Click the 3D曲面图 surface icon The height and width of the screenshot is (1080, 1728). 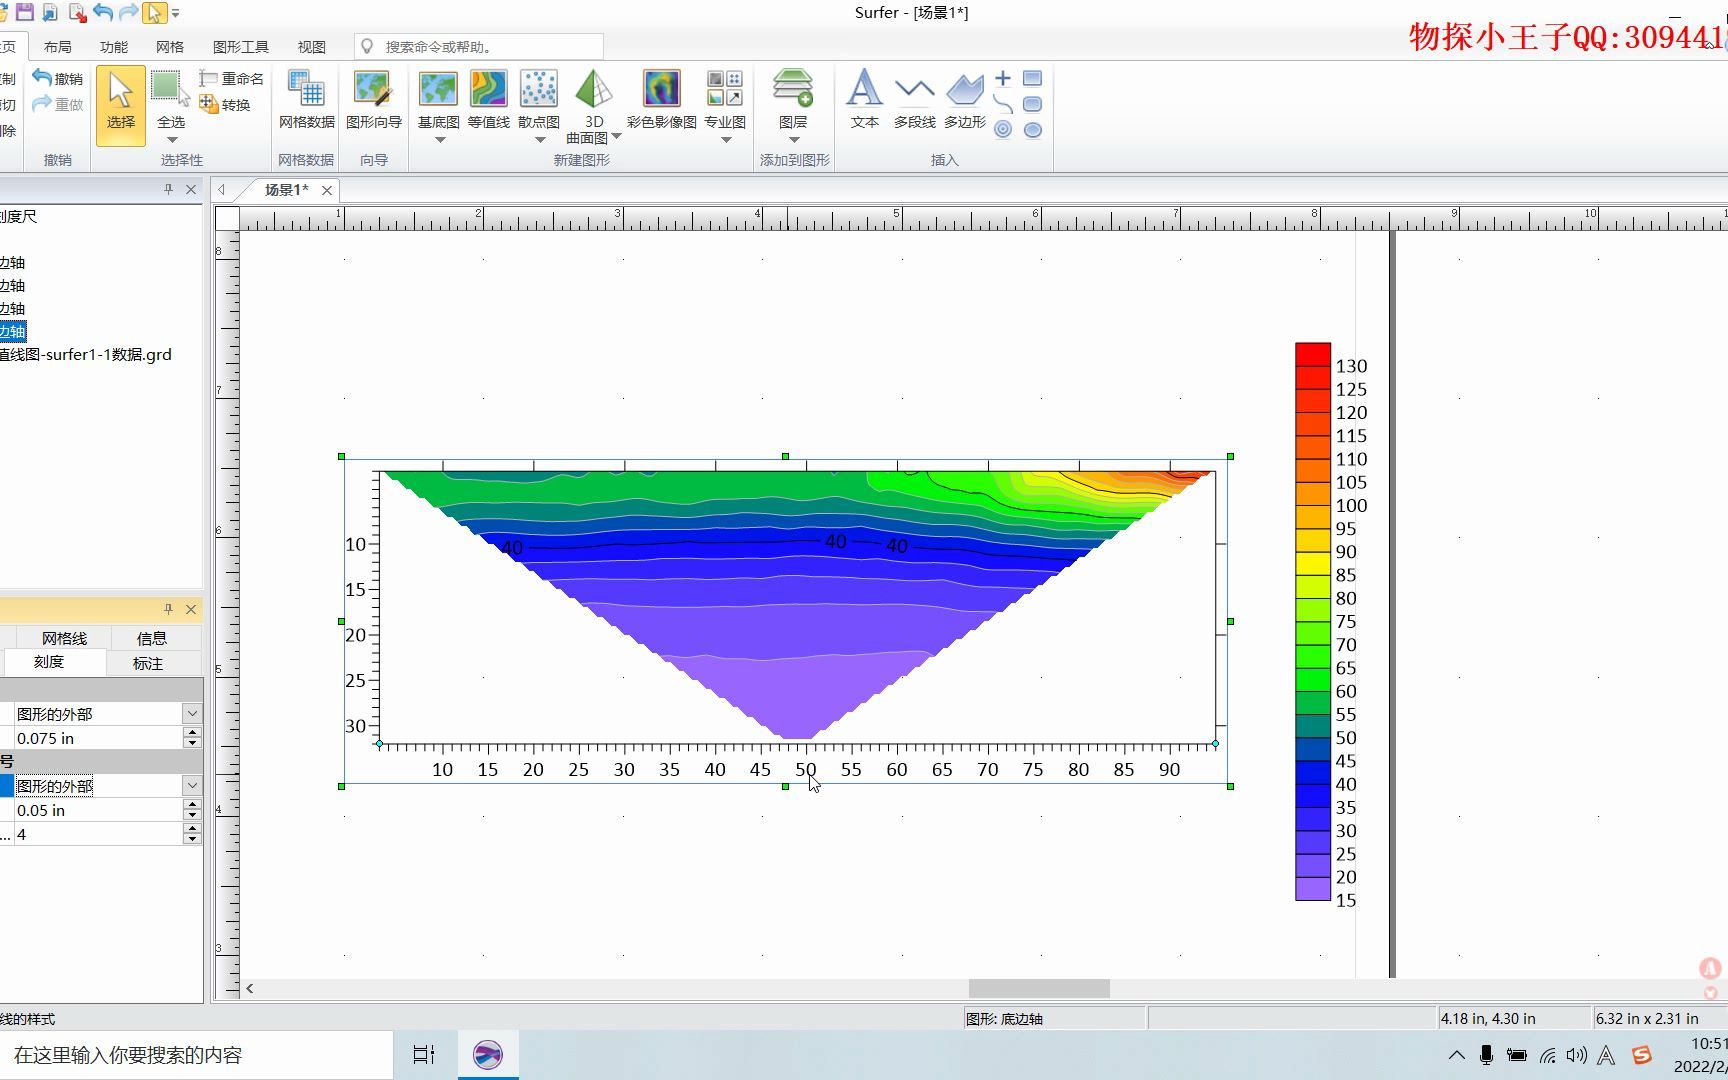click(x=593, y=89)
